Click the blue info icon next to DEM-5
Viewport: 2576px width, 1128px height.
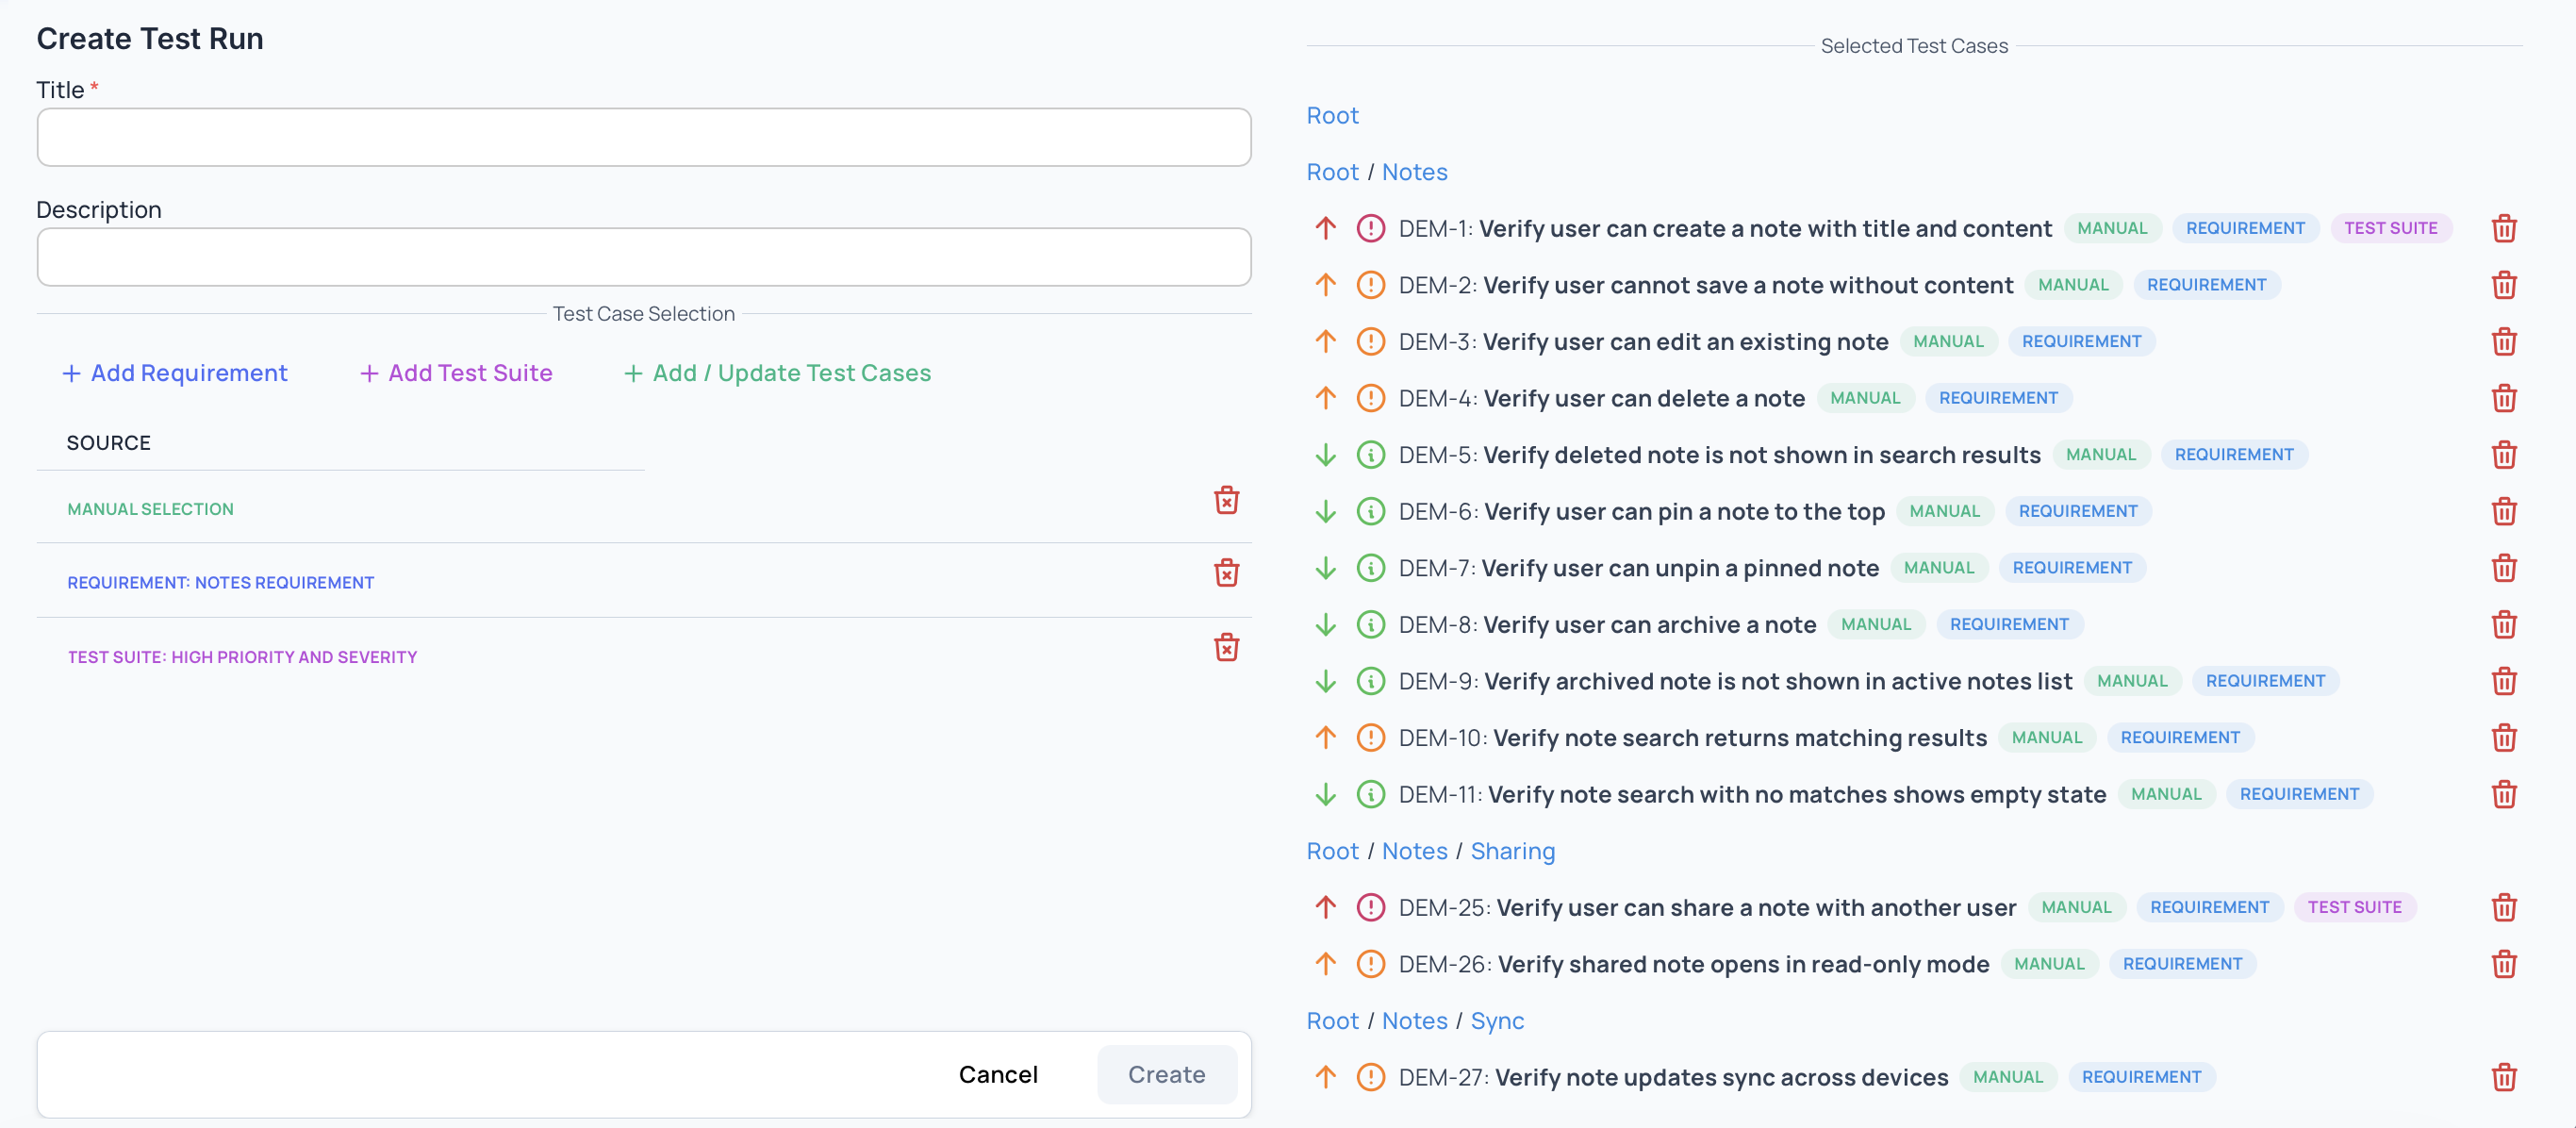coord(1371,454)
